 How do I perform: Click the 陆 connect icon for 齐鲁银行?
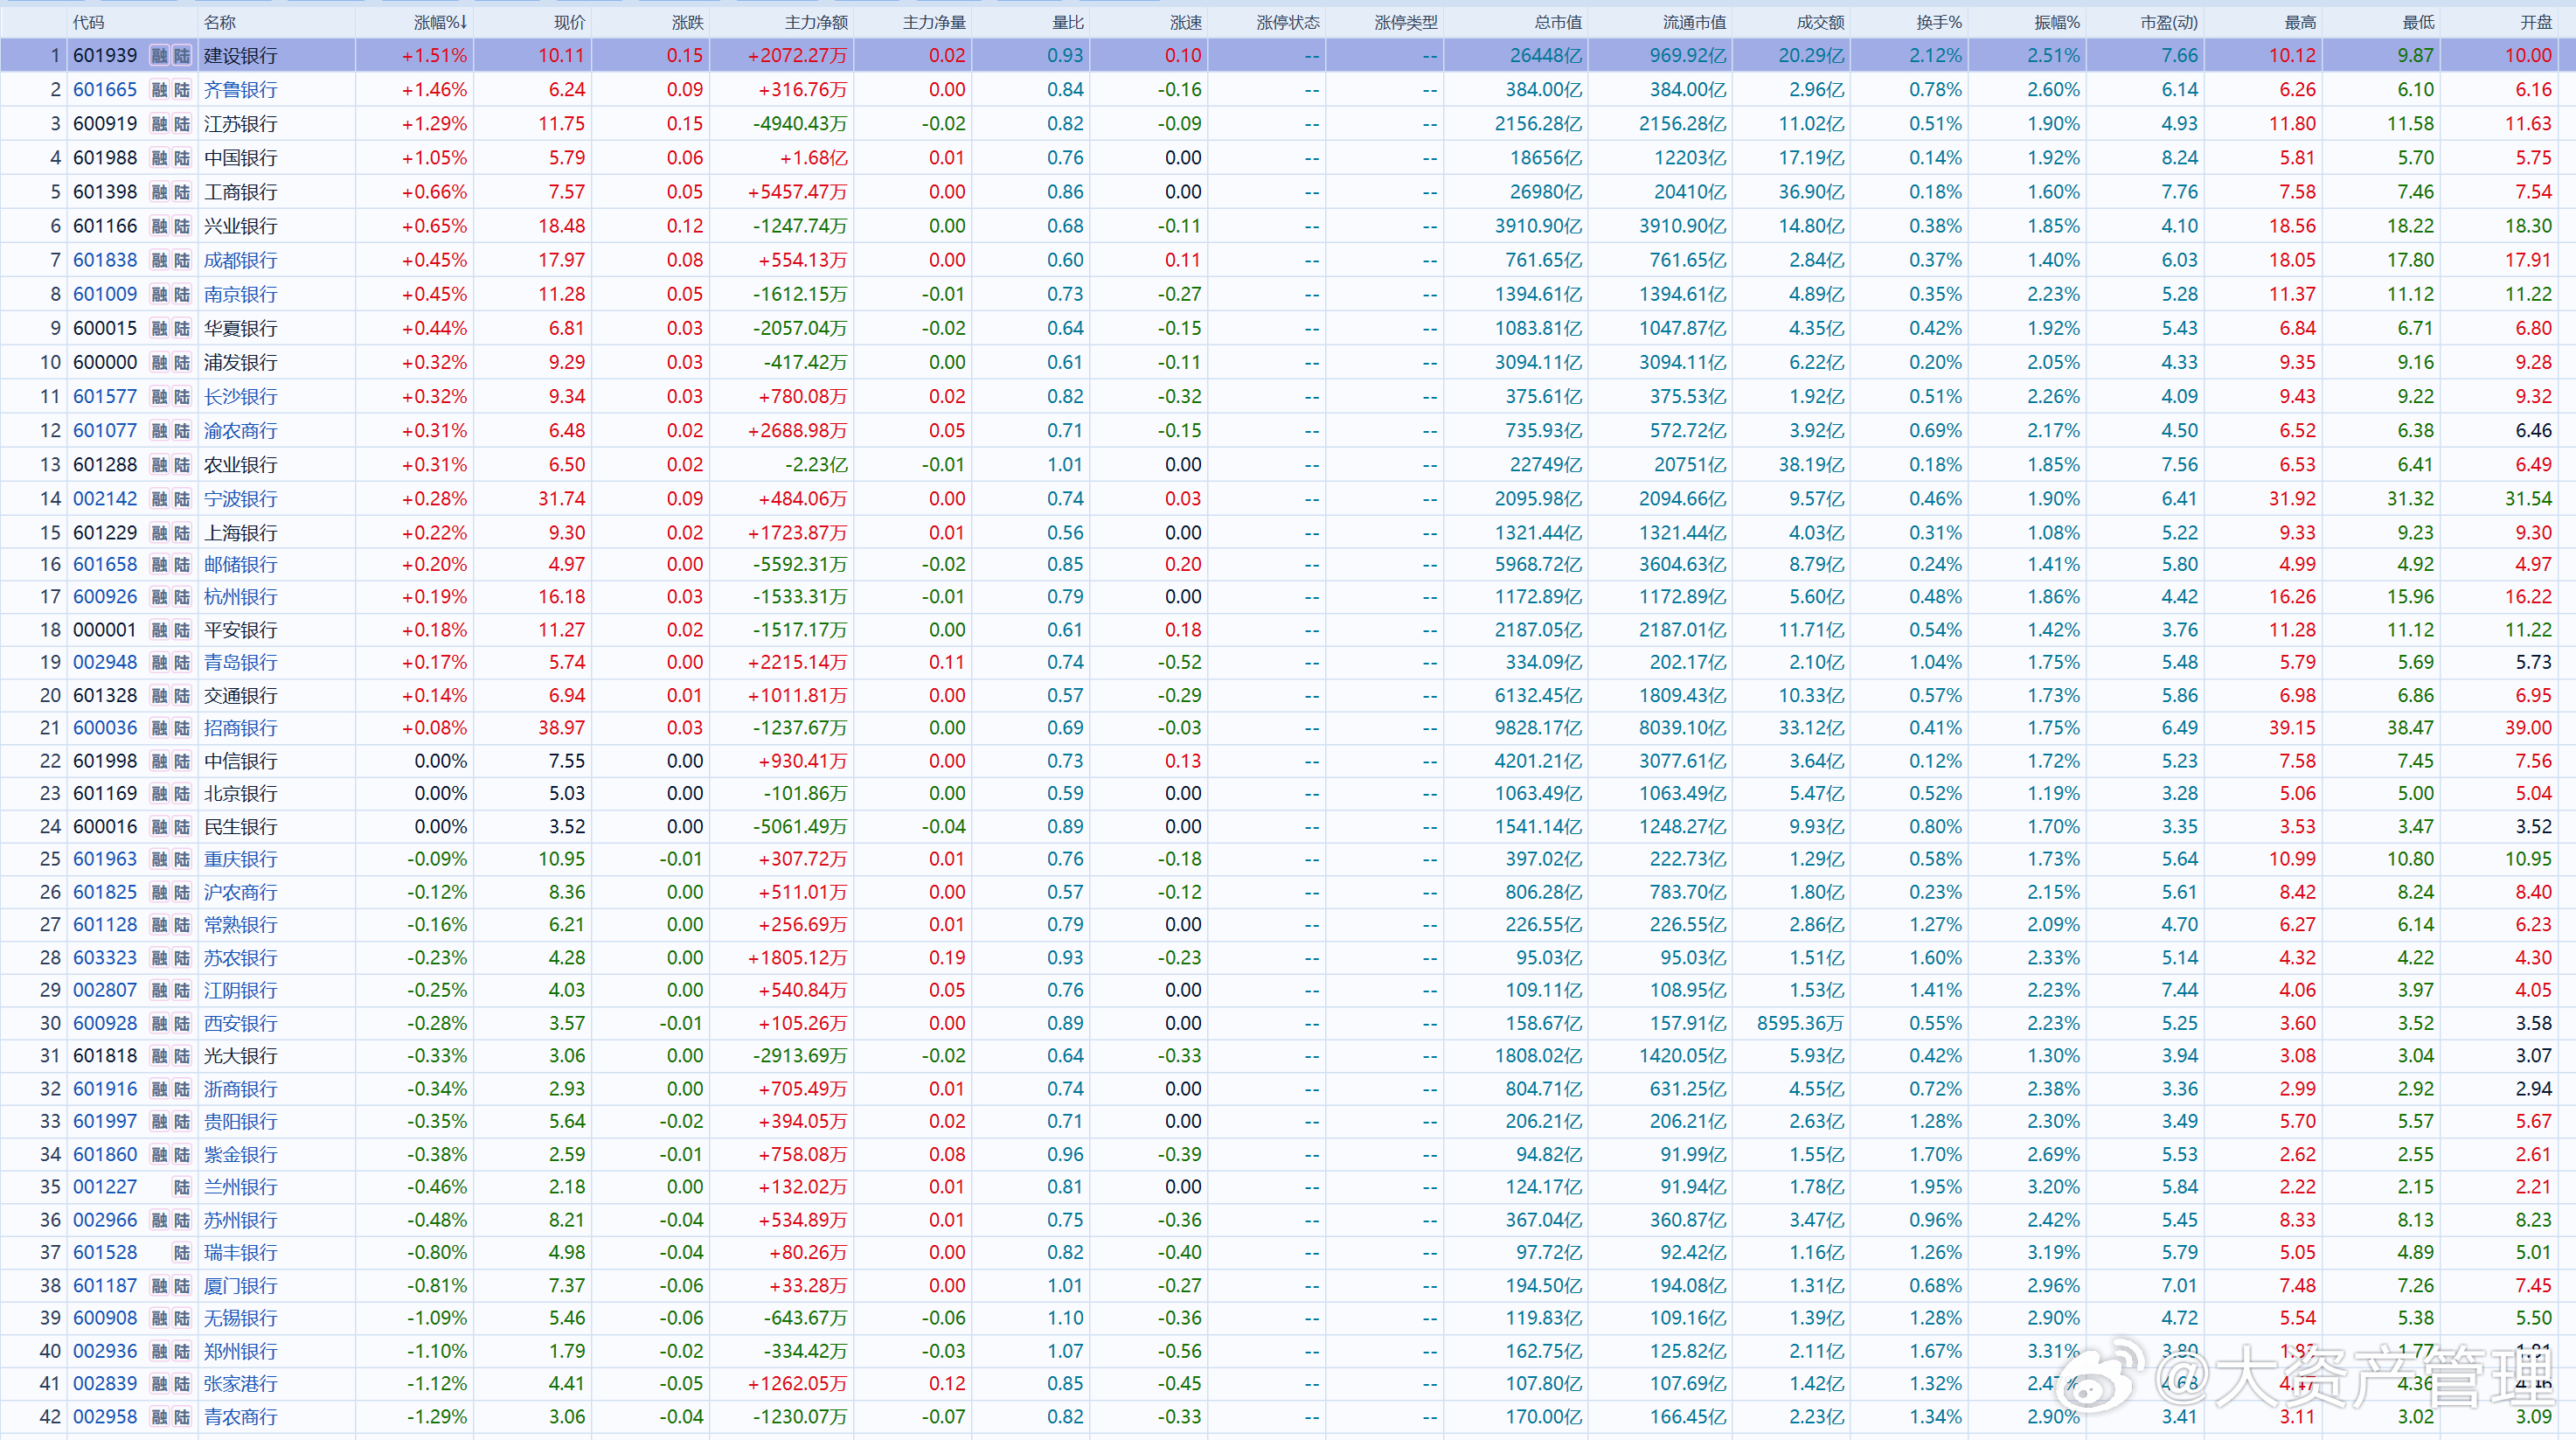(182, 90)
